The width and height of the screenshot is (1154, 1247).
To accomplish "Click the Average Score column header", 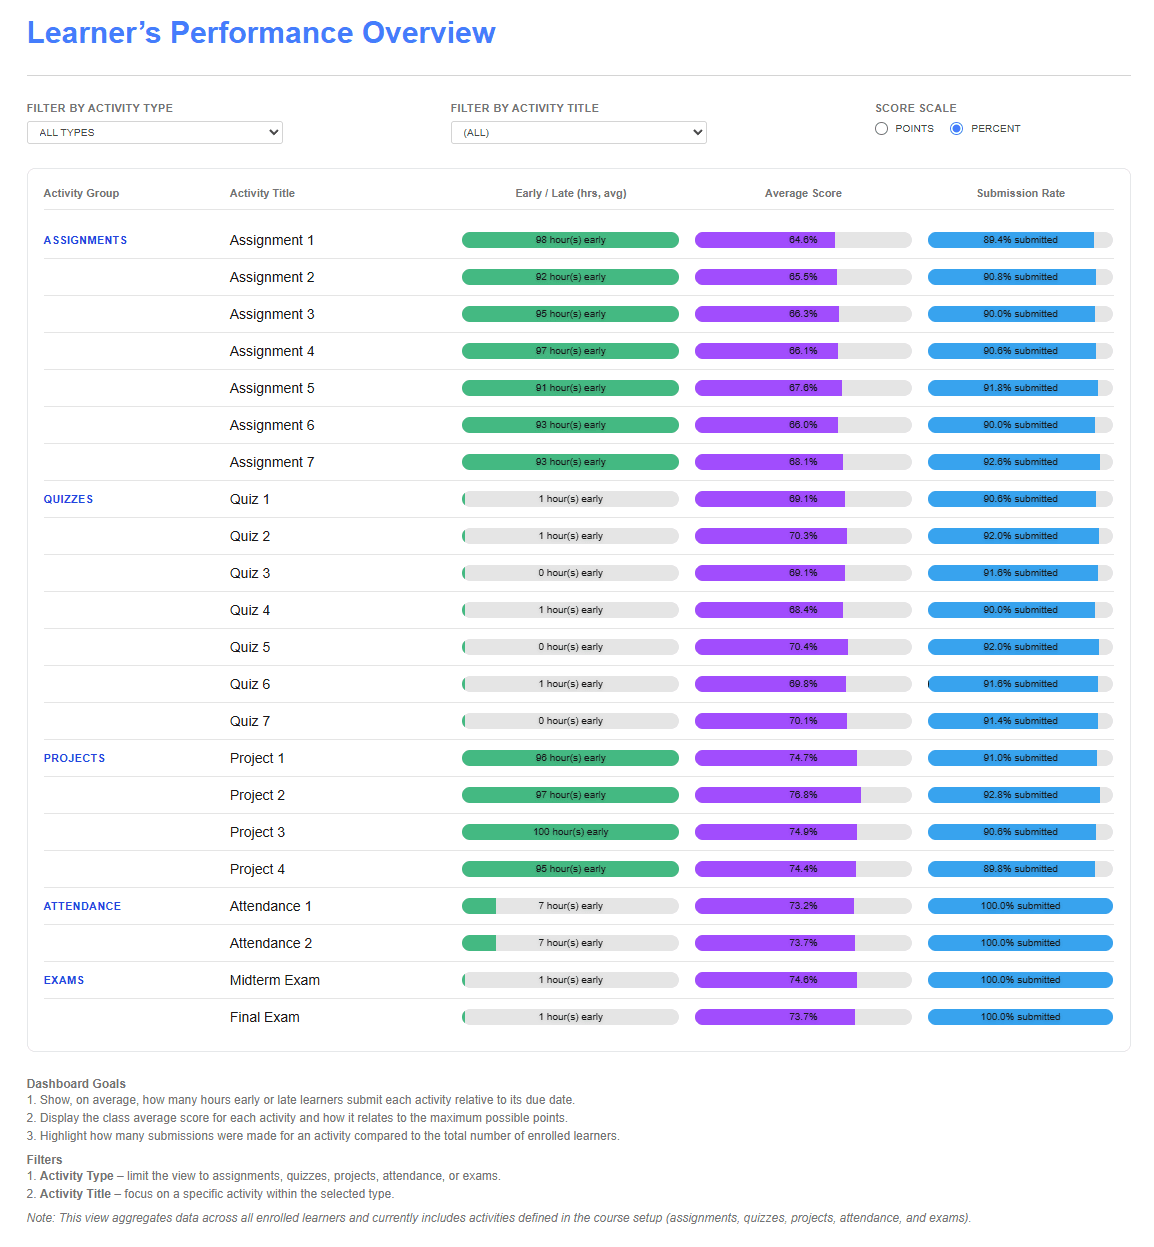I will pos(803,193).
